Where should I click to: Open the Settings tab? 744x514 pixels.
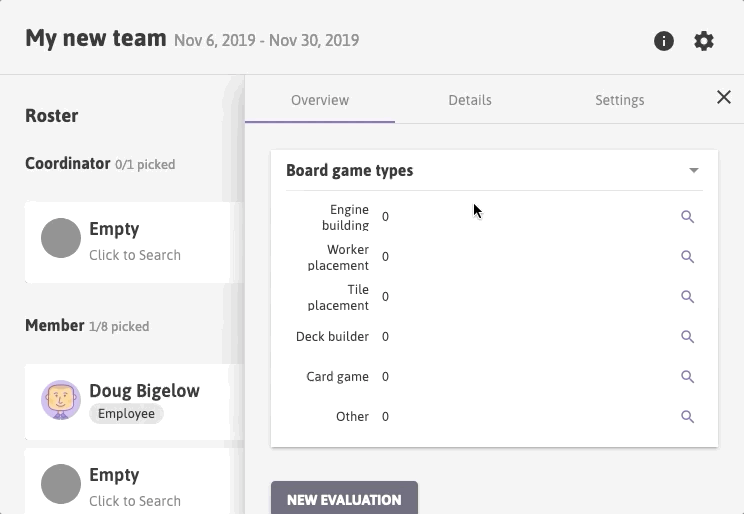click(x=620, y=100)
